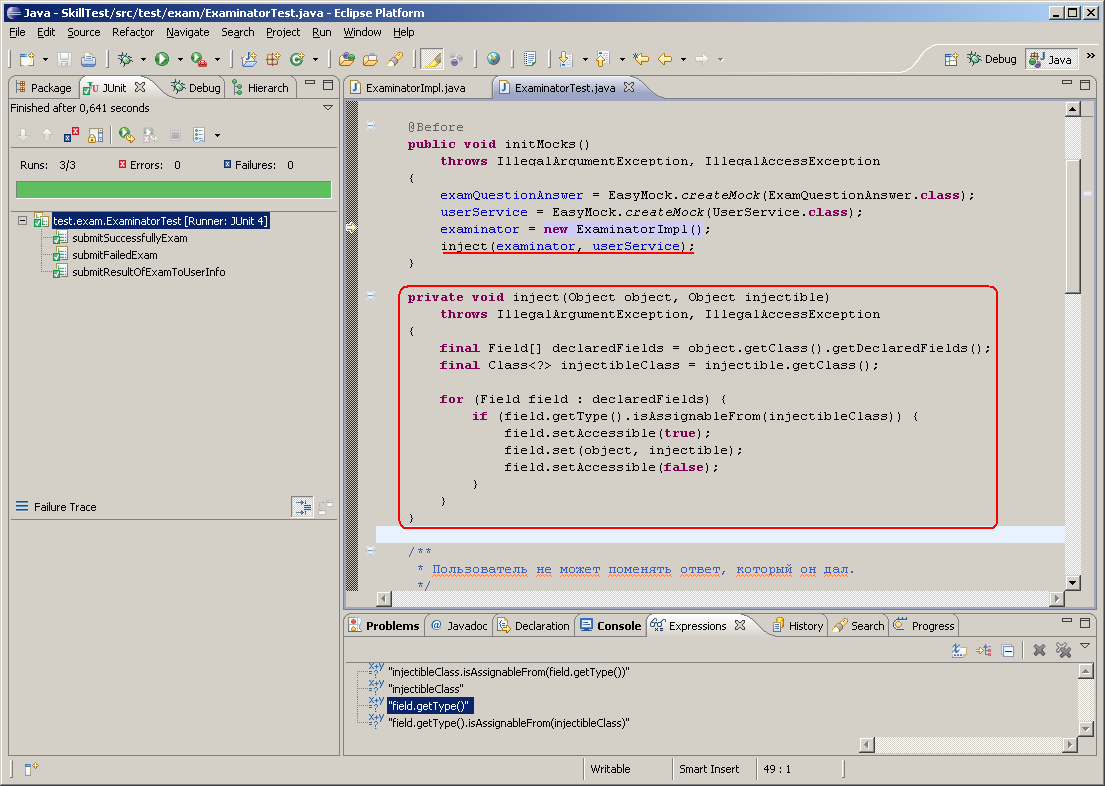
Task: Open the Debug launch toolbar icon
Action: [125, 59]
